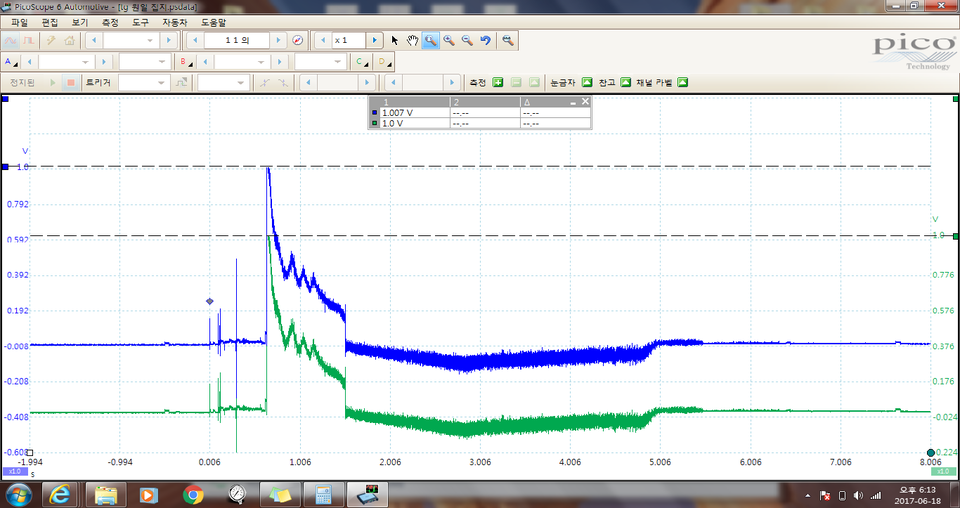The image size is (960, 508).
Task: Open the 도움말 menu
Action: click(214, 23)
